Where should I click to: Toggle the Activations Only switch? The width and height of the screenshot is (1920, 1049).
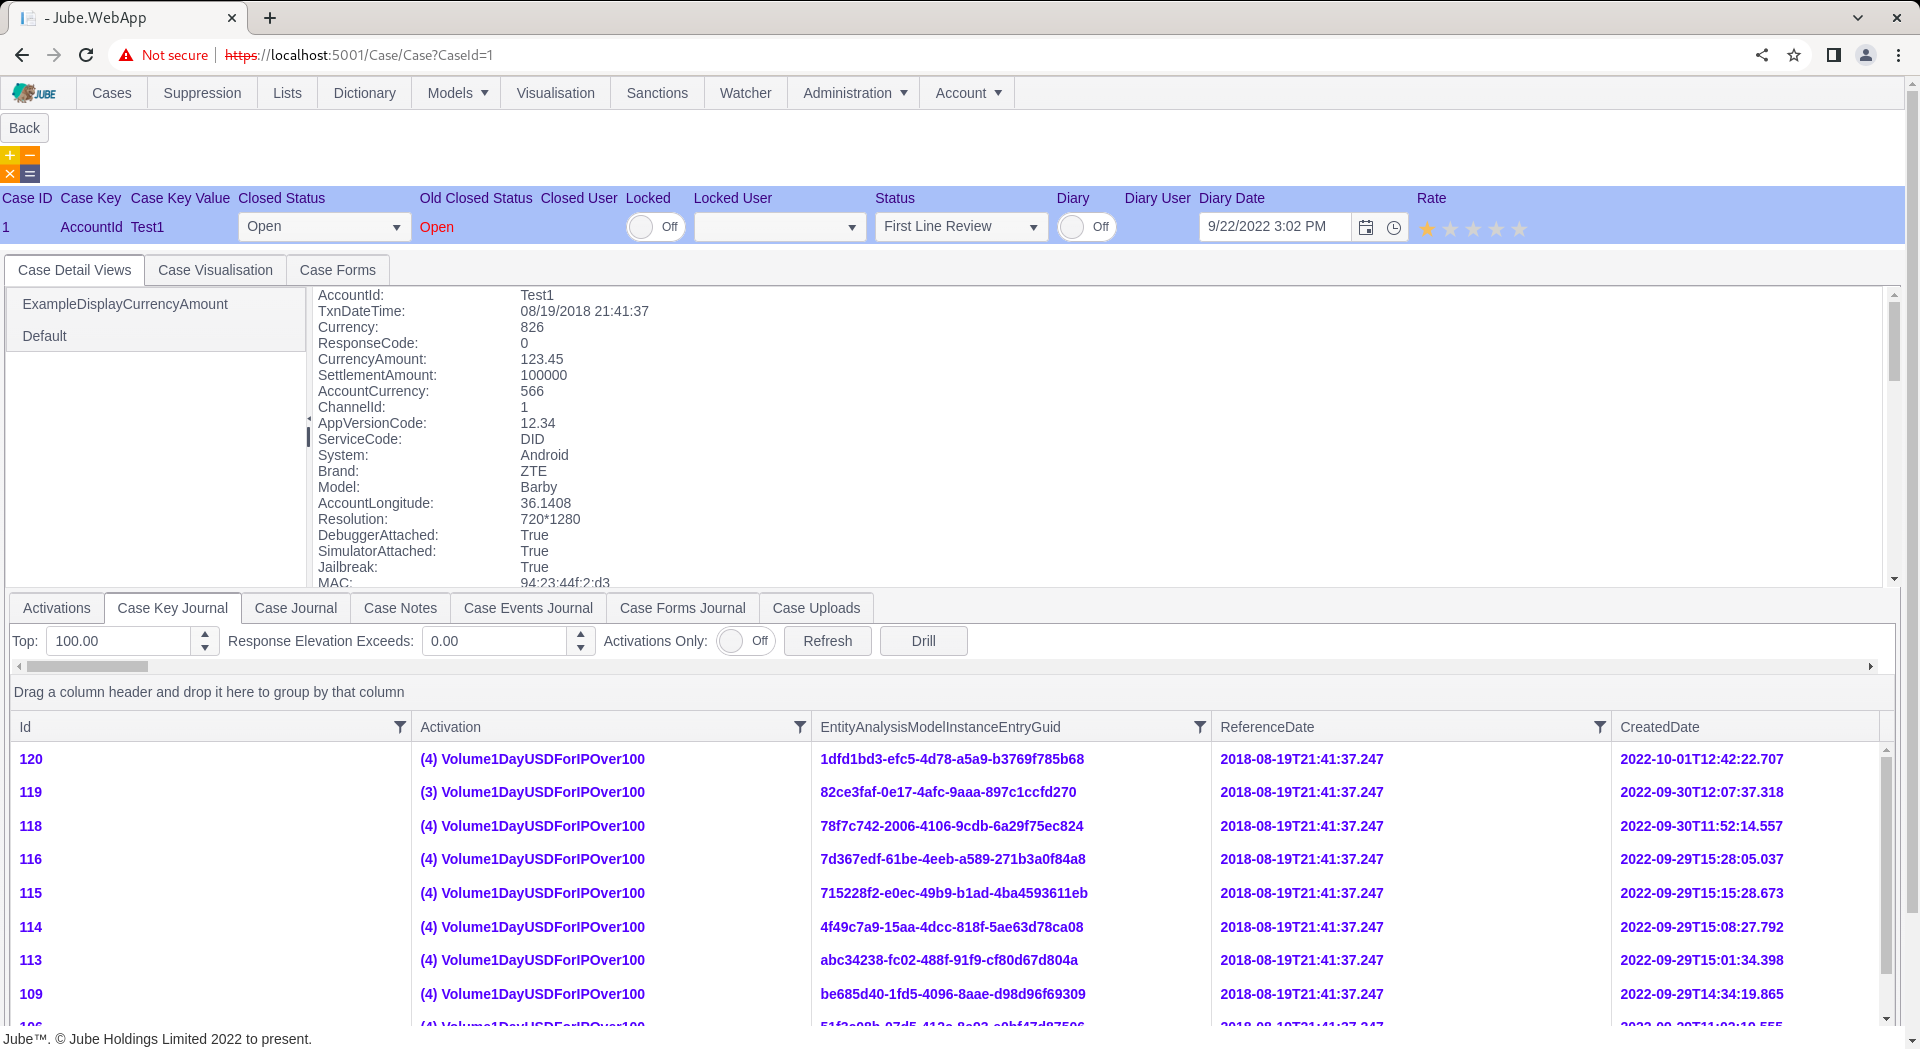746,641
